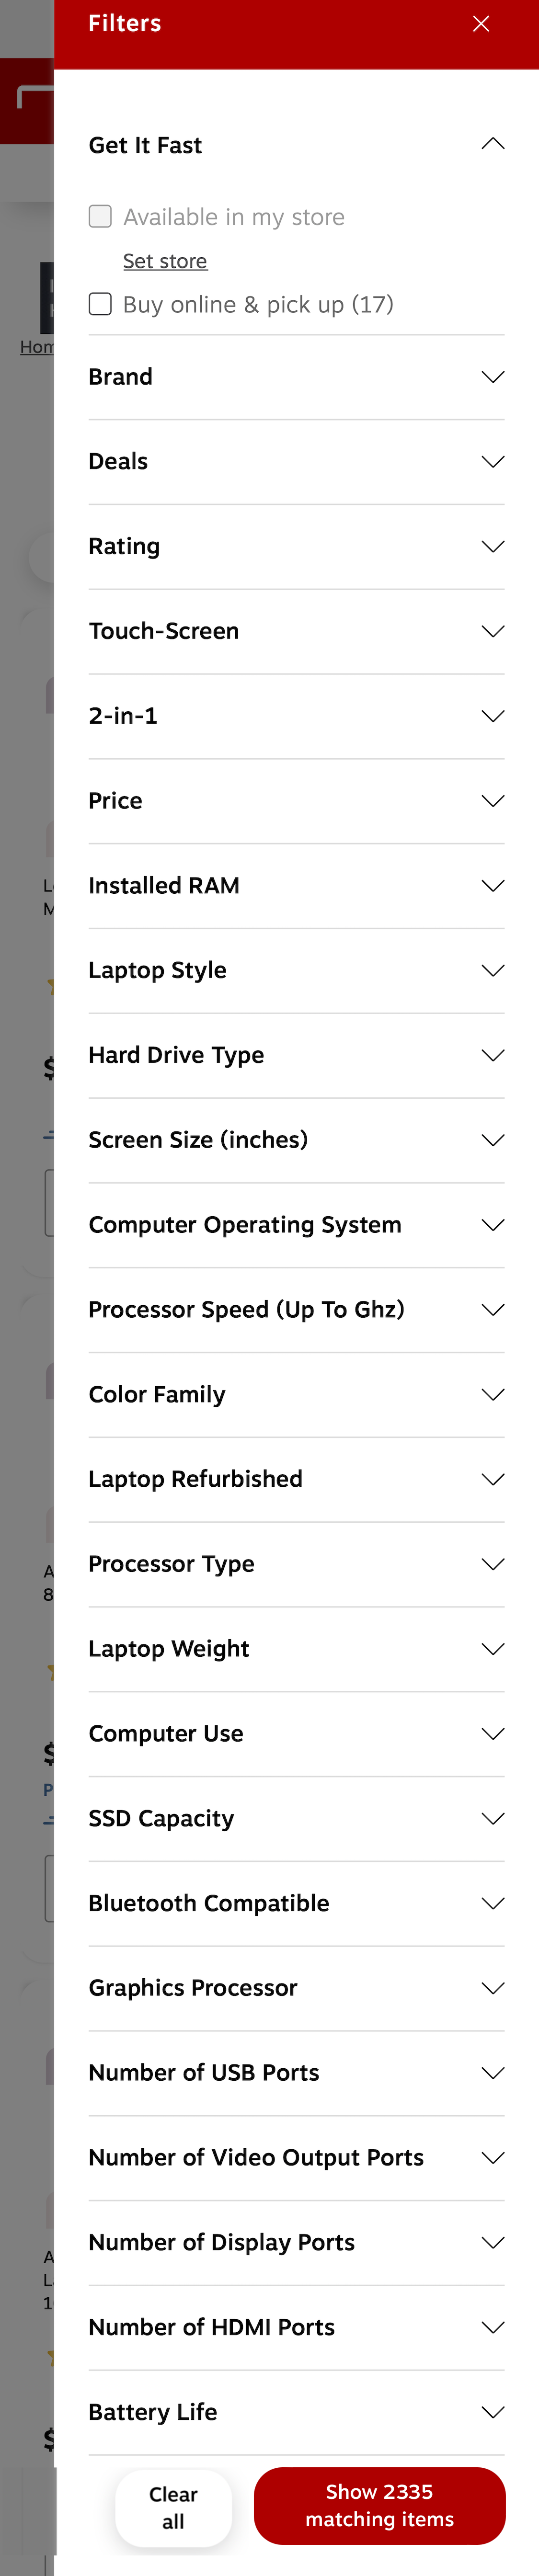Expand the Brand filter
The image size is (539, 2576).
point(492,377)
